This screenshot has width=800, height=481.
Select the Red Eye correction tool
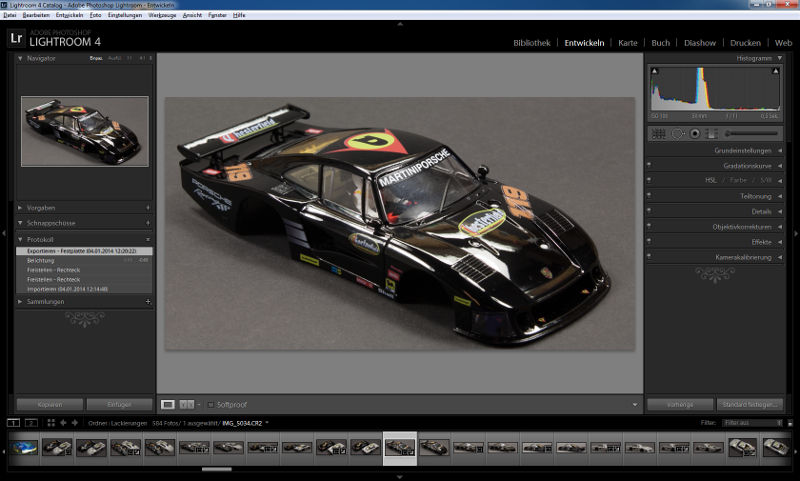(694, 134)
